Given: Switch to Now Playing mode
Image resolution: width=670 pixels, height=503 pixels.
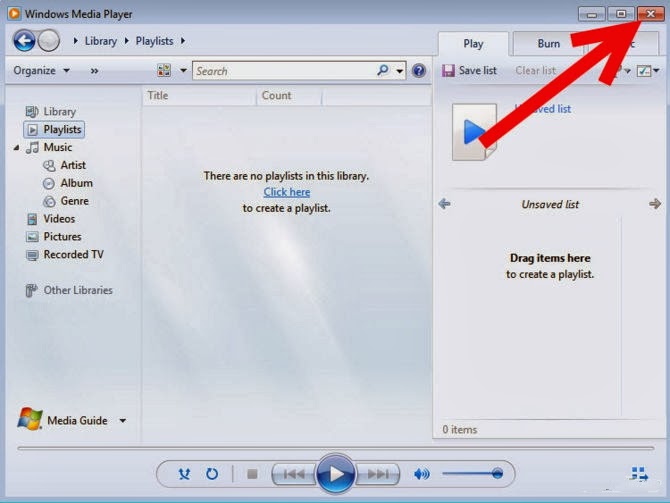Looking at the screenshot, I should [639, 474].
